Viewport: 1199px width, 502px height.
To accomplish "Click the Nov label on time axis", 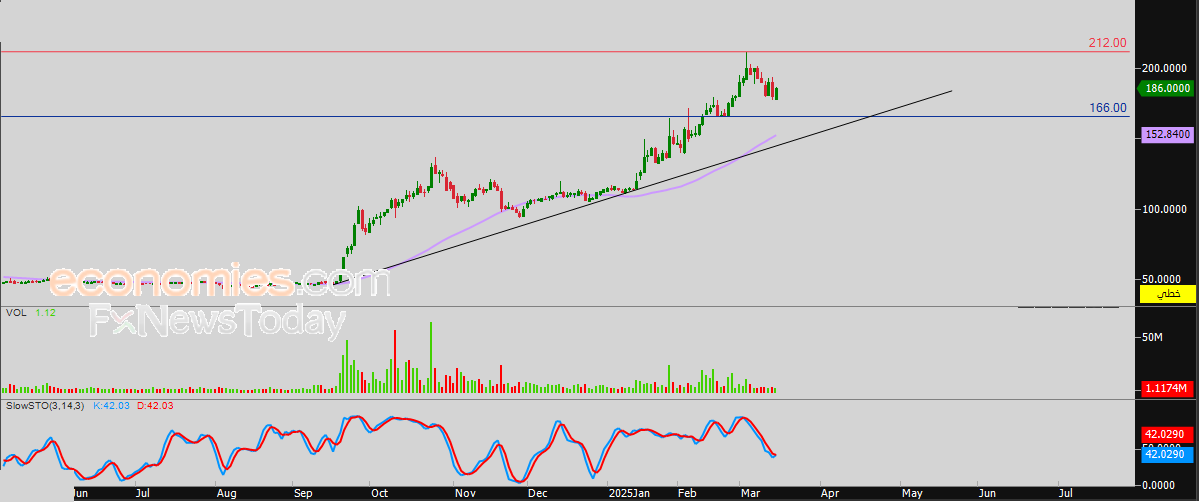I will [464, 494].
